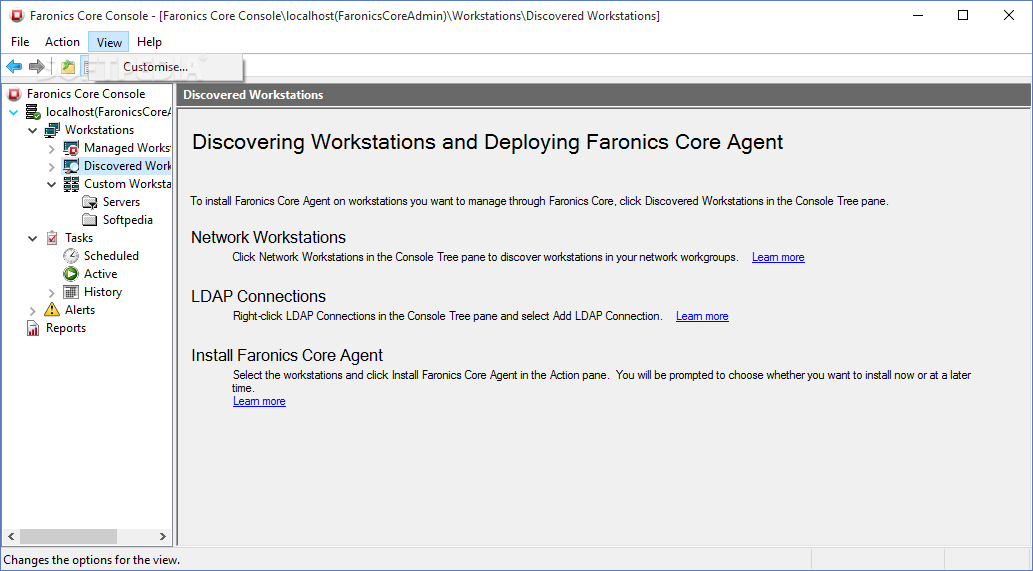Screen dimensions: 1033x571
Task: Select the Reports chart icon
Action: coord(33,328)
